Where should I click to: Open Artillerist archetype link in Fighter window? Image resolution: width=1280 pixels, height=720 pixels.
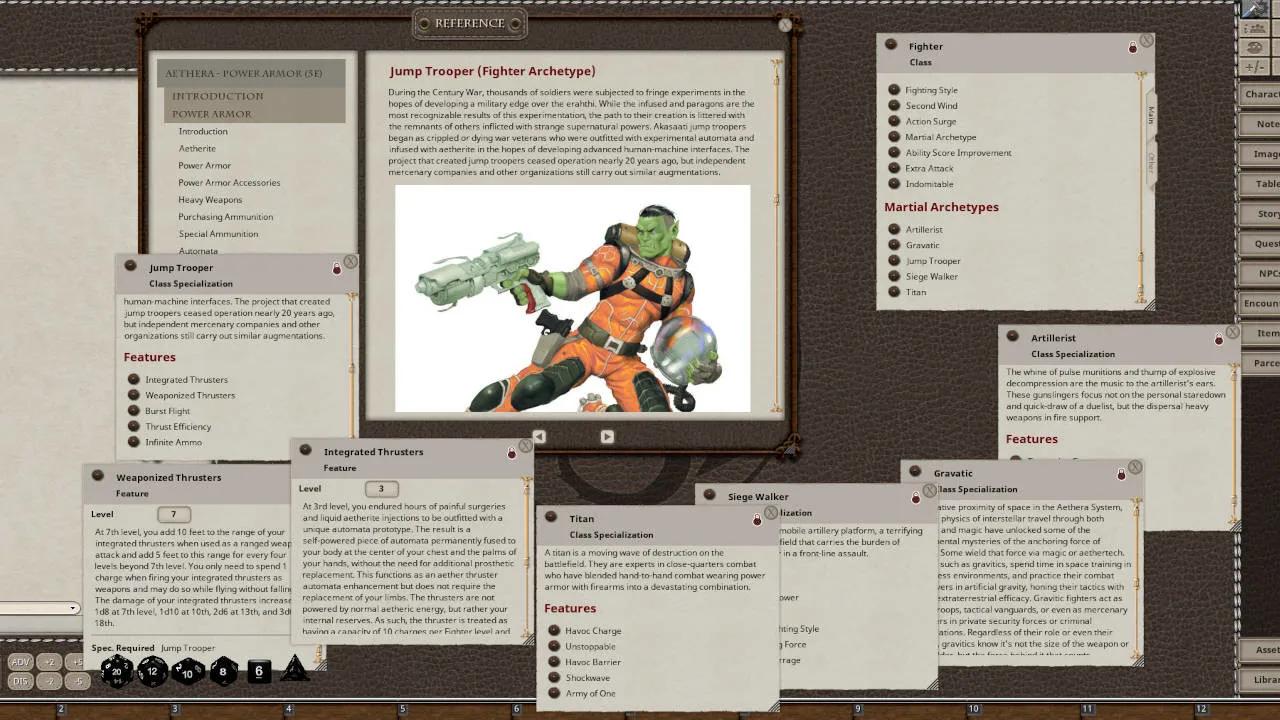point(894,229)
